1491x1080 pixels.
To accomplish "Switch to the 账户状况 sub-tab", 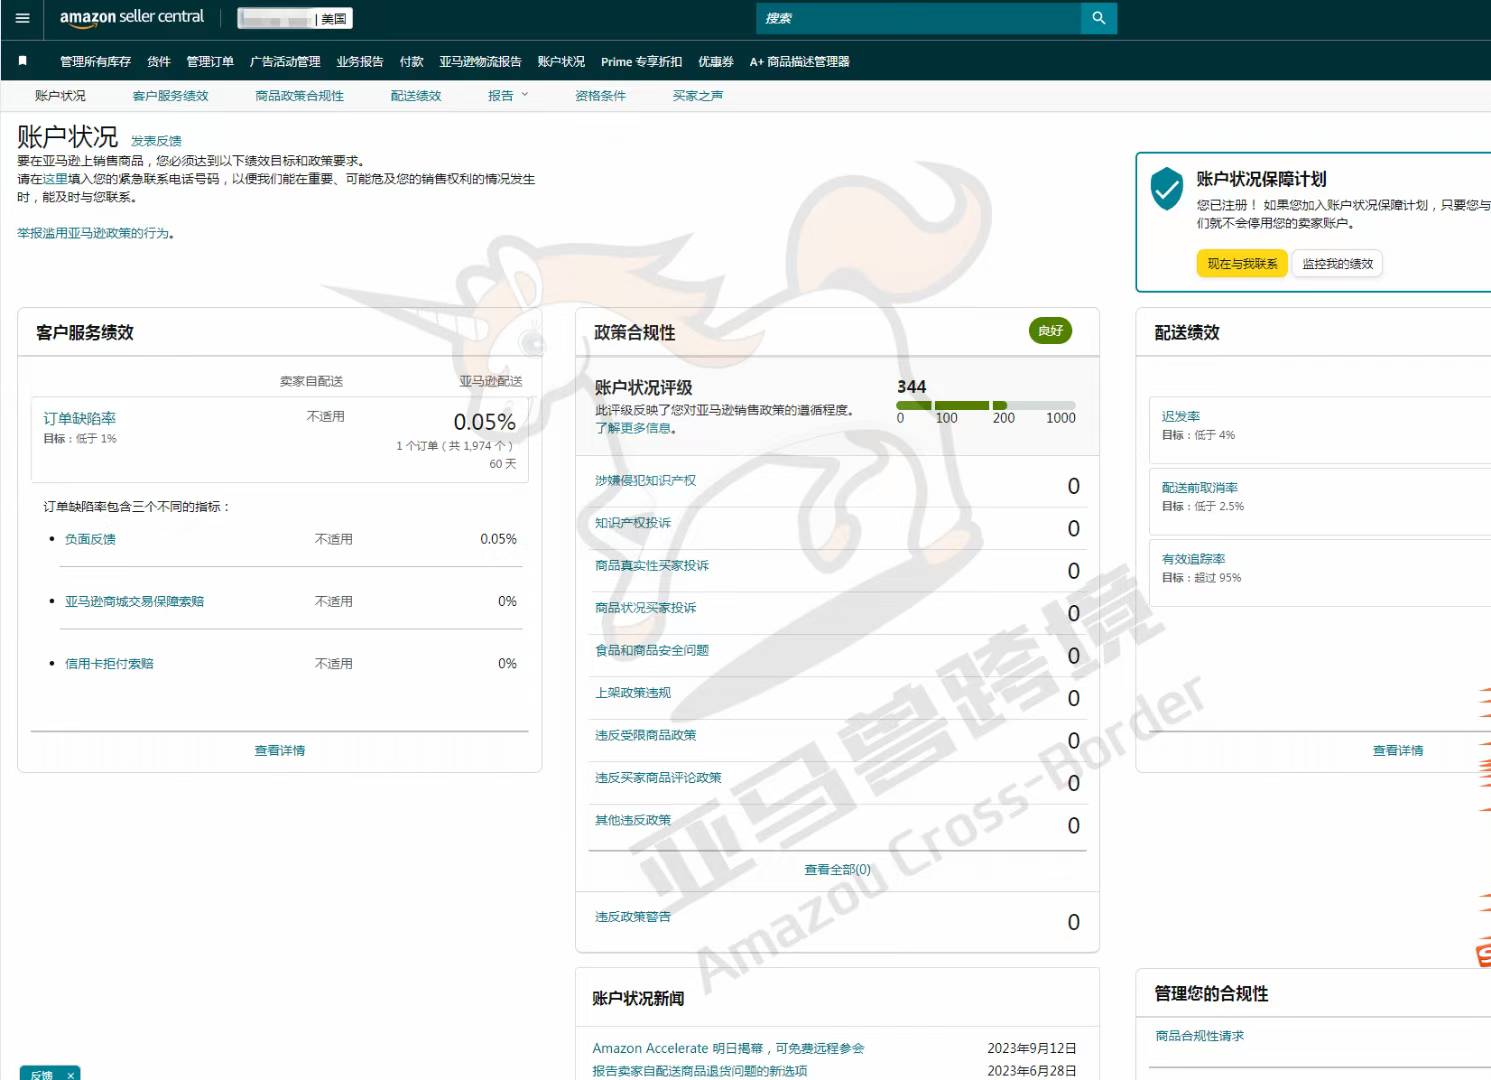I will (x=60, y=96).
